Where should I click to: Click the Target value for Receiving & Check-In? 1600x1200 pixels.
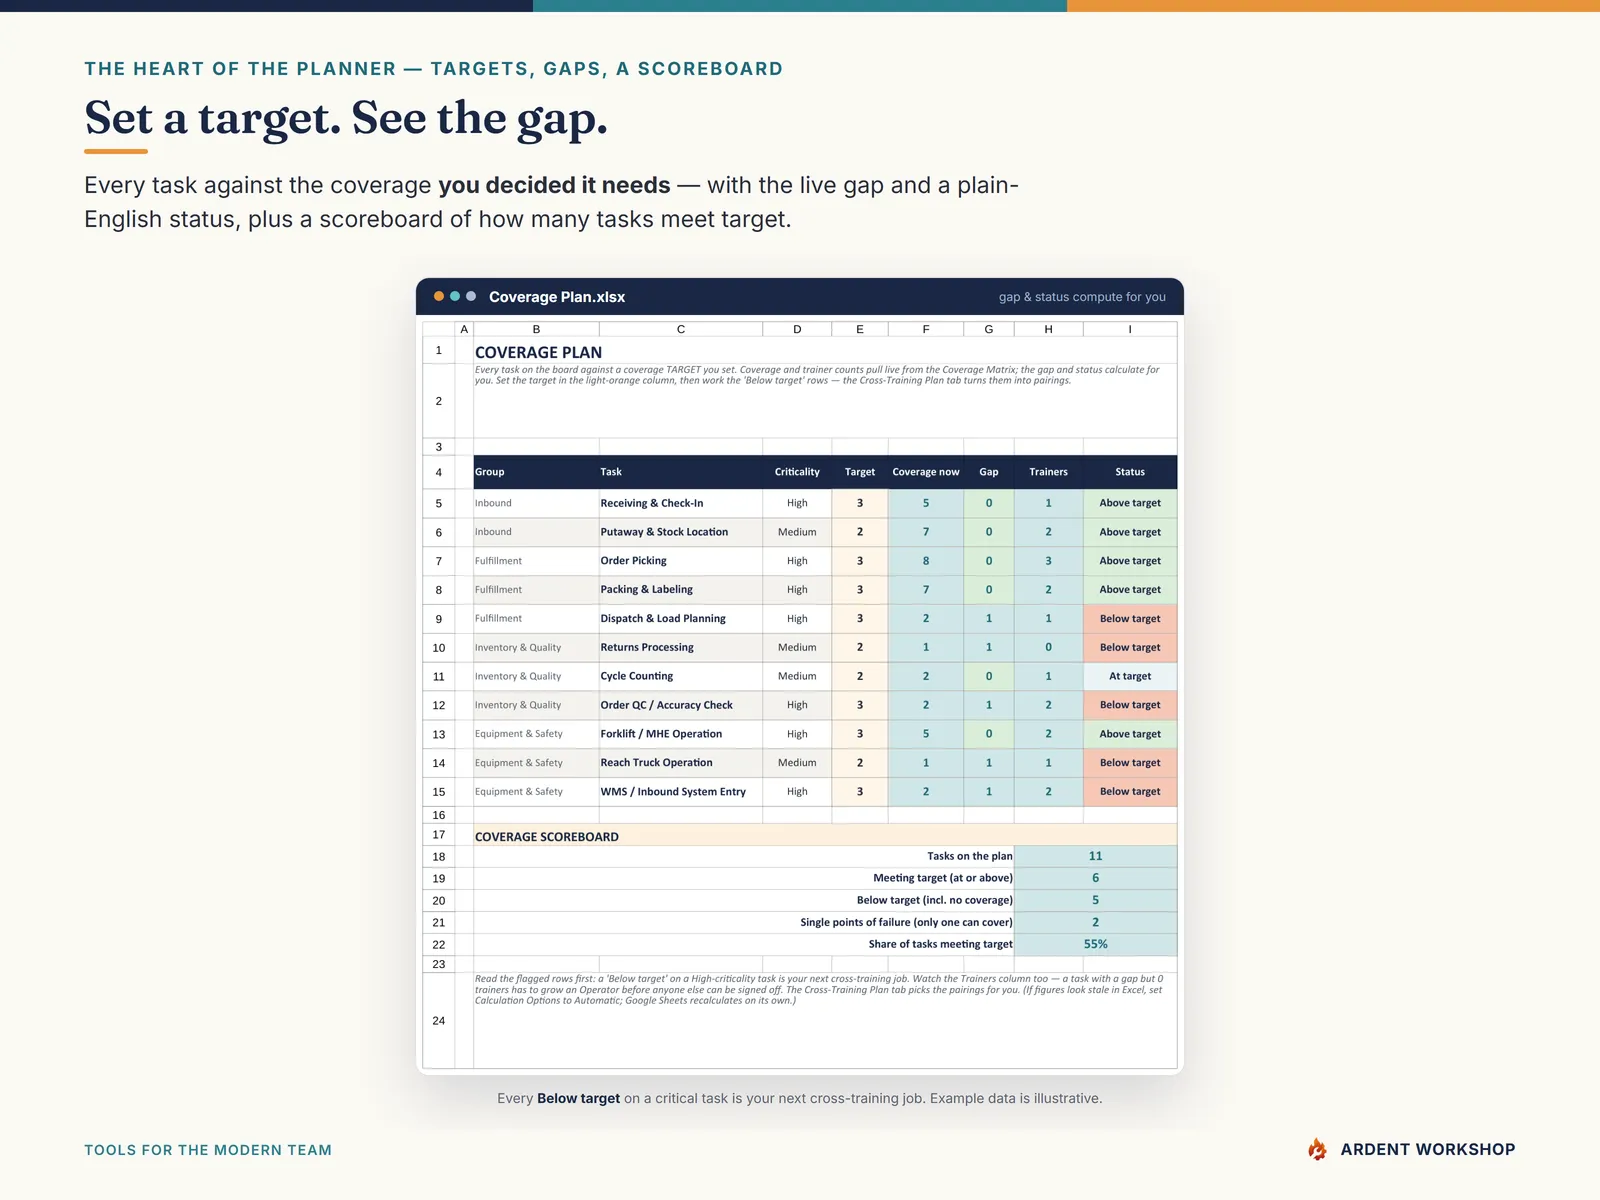click(860, 503)
